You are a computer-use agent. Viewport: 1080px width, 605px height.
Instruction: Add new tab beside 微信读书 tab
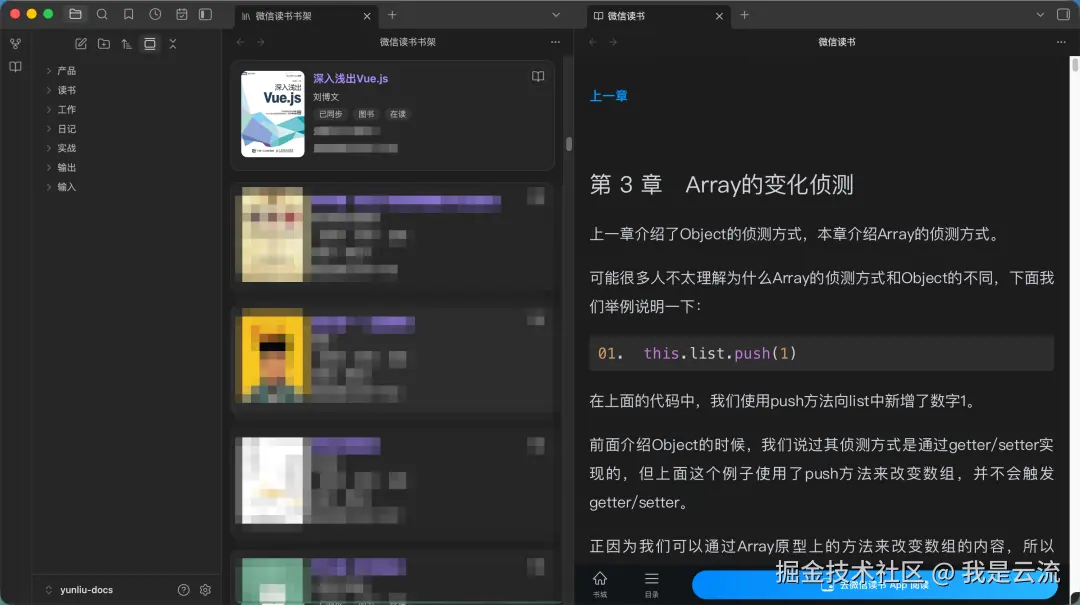click(745, 15)
